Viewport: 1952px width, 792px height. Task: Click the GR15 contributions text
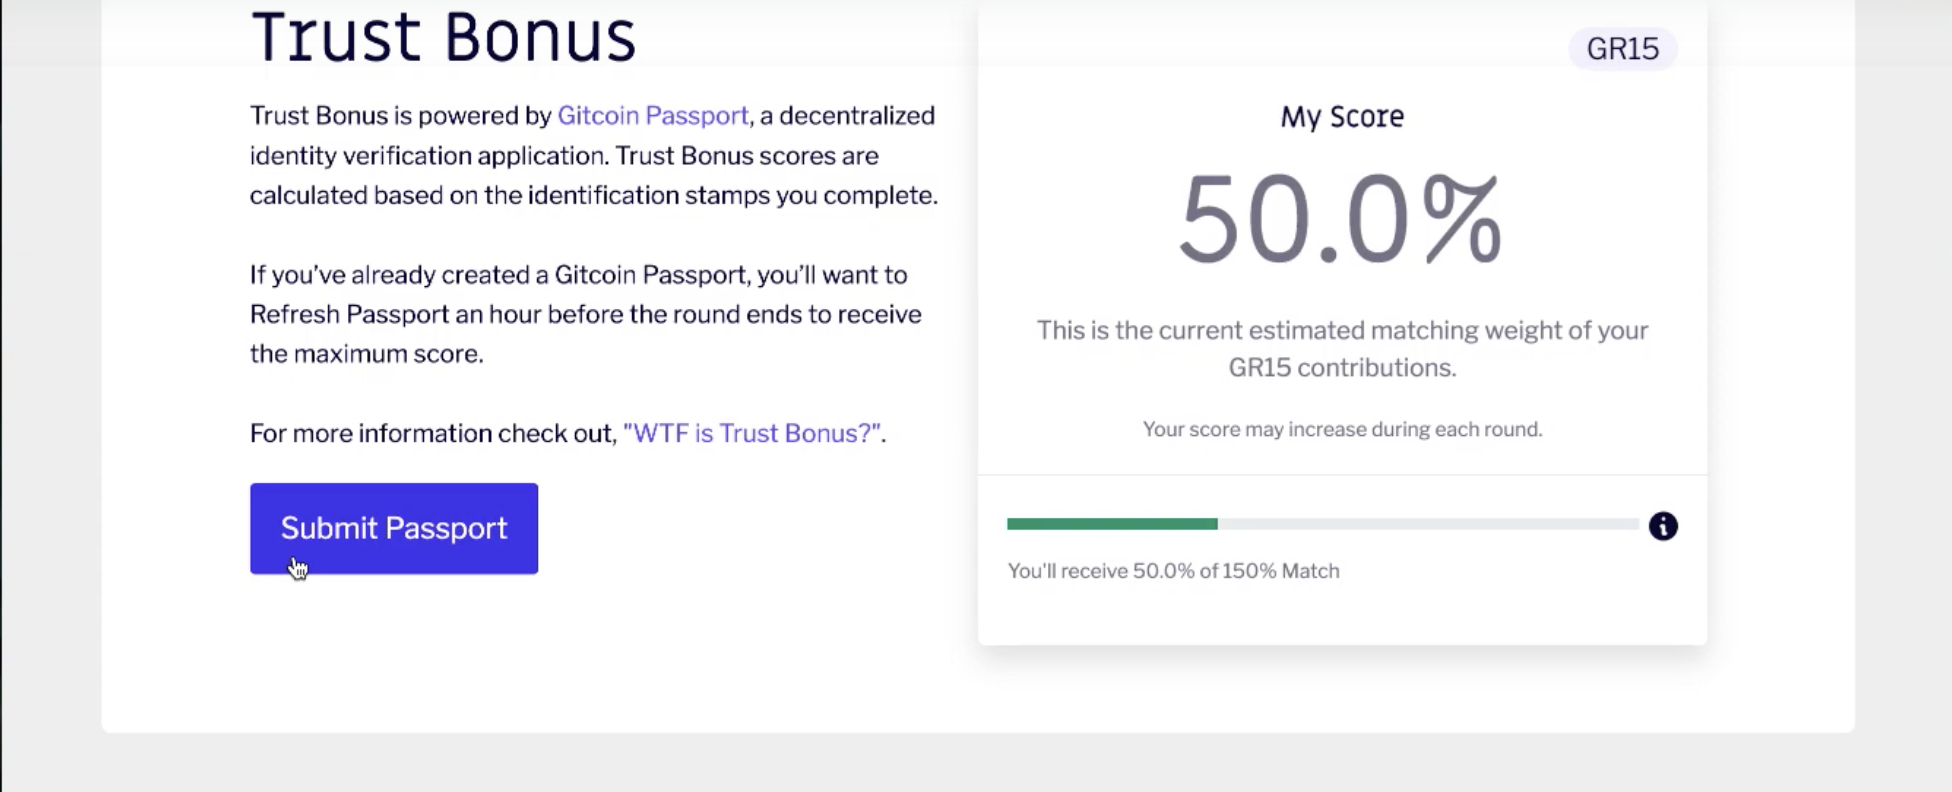[1342, 367]
